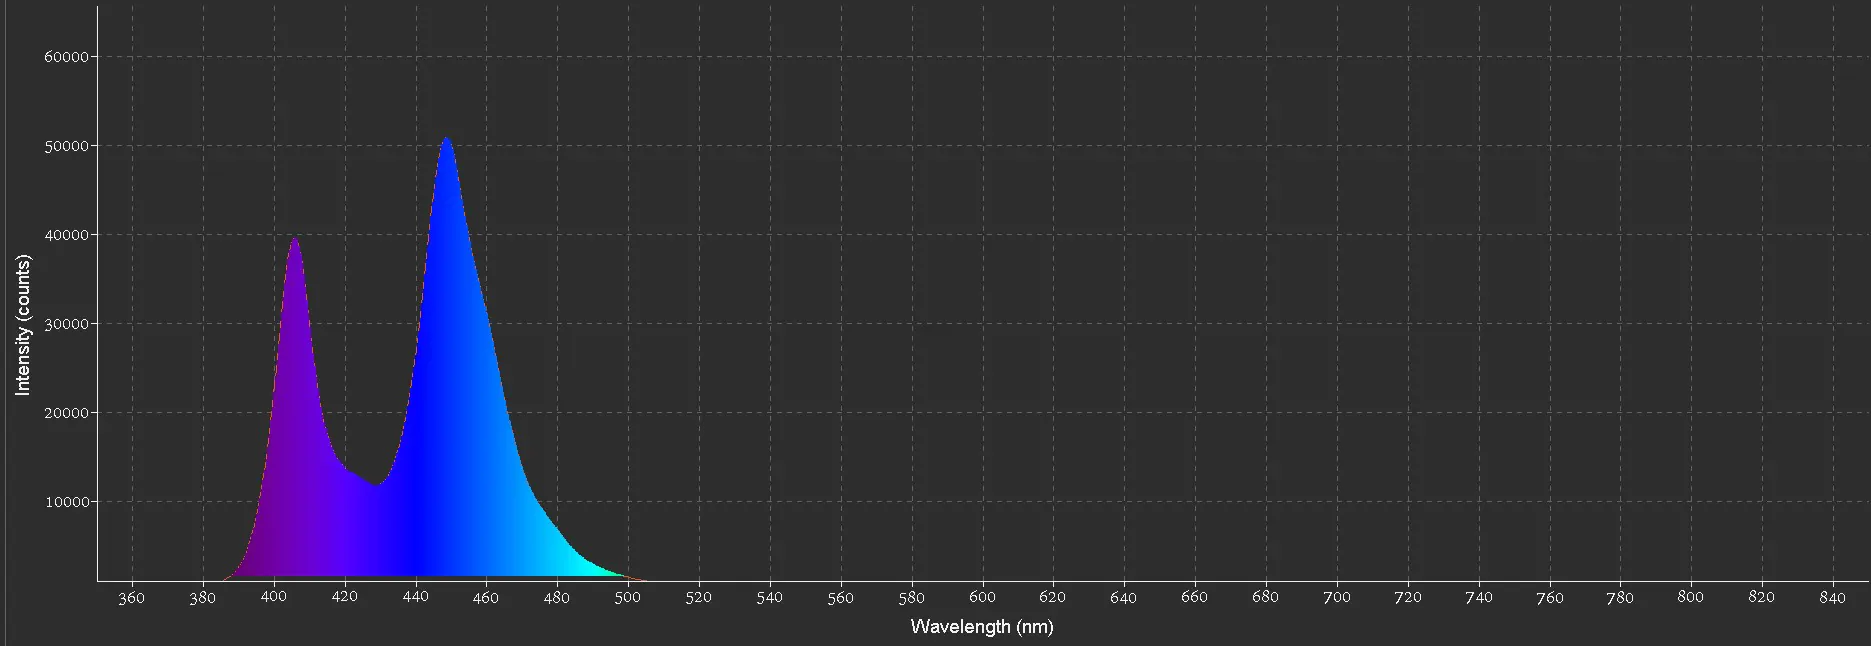Click the Wavelength (nm) axis title

981,627
